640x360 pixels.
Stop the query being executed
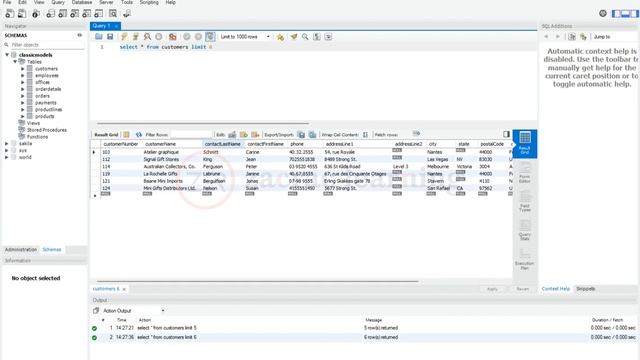[x=159, y=37]
